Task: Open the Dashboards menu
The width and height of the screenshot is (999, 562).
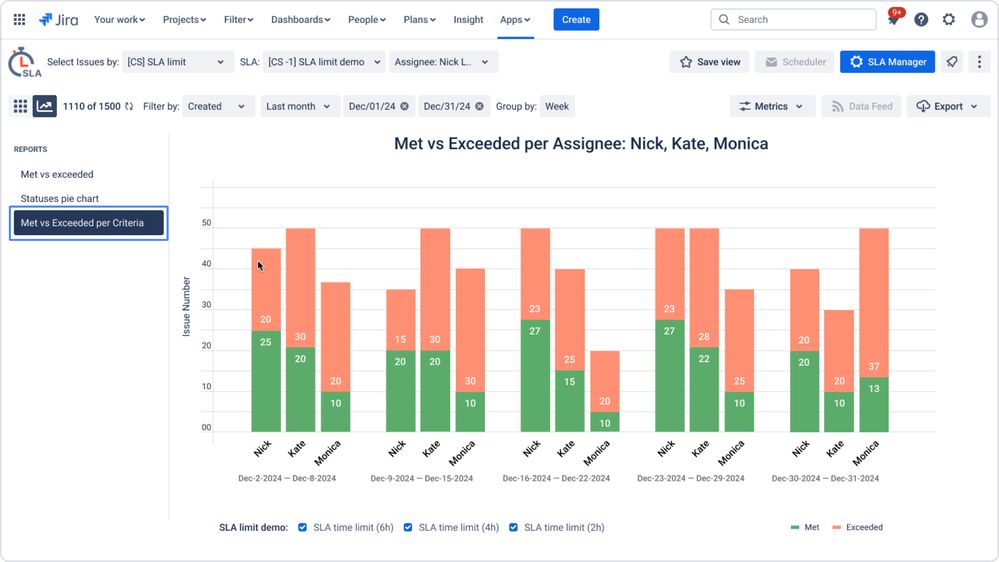Action: pos(301,20)
